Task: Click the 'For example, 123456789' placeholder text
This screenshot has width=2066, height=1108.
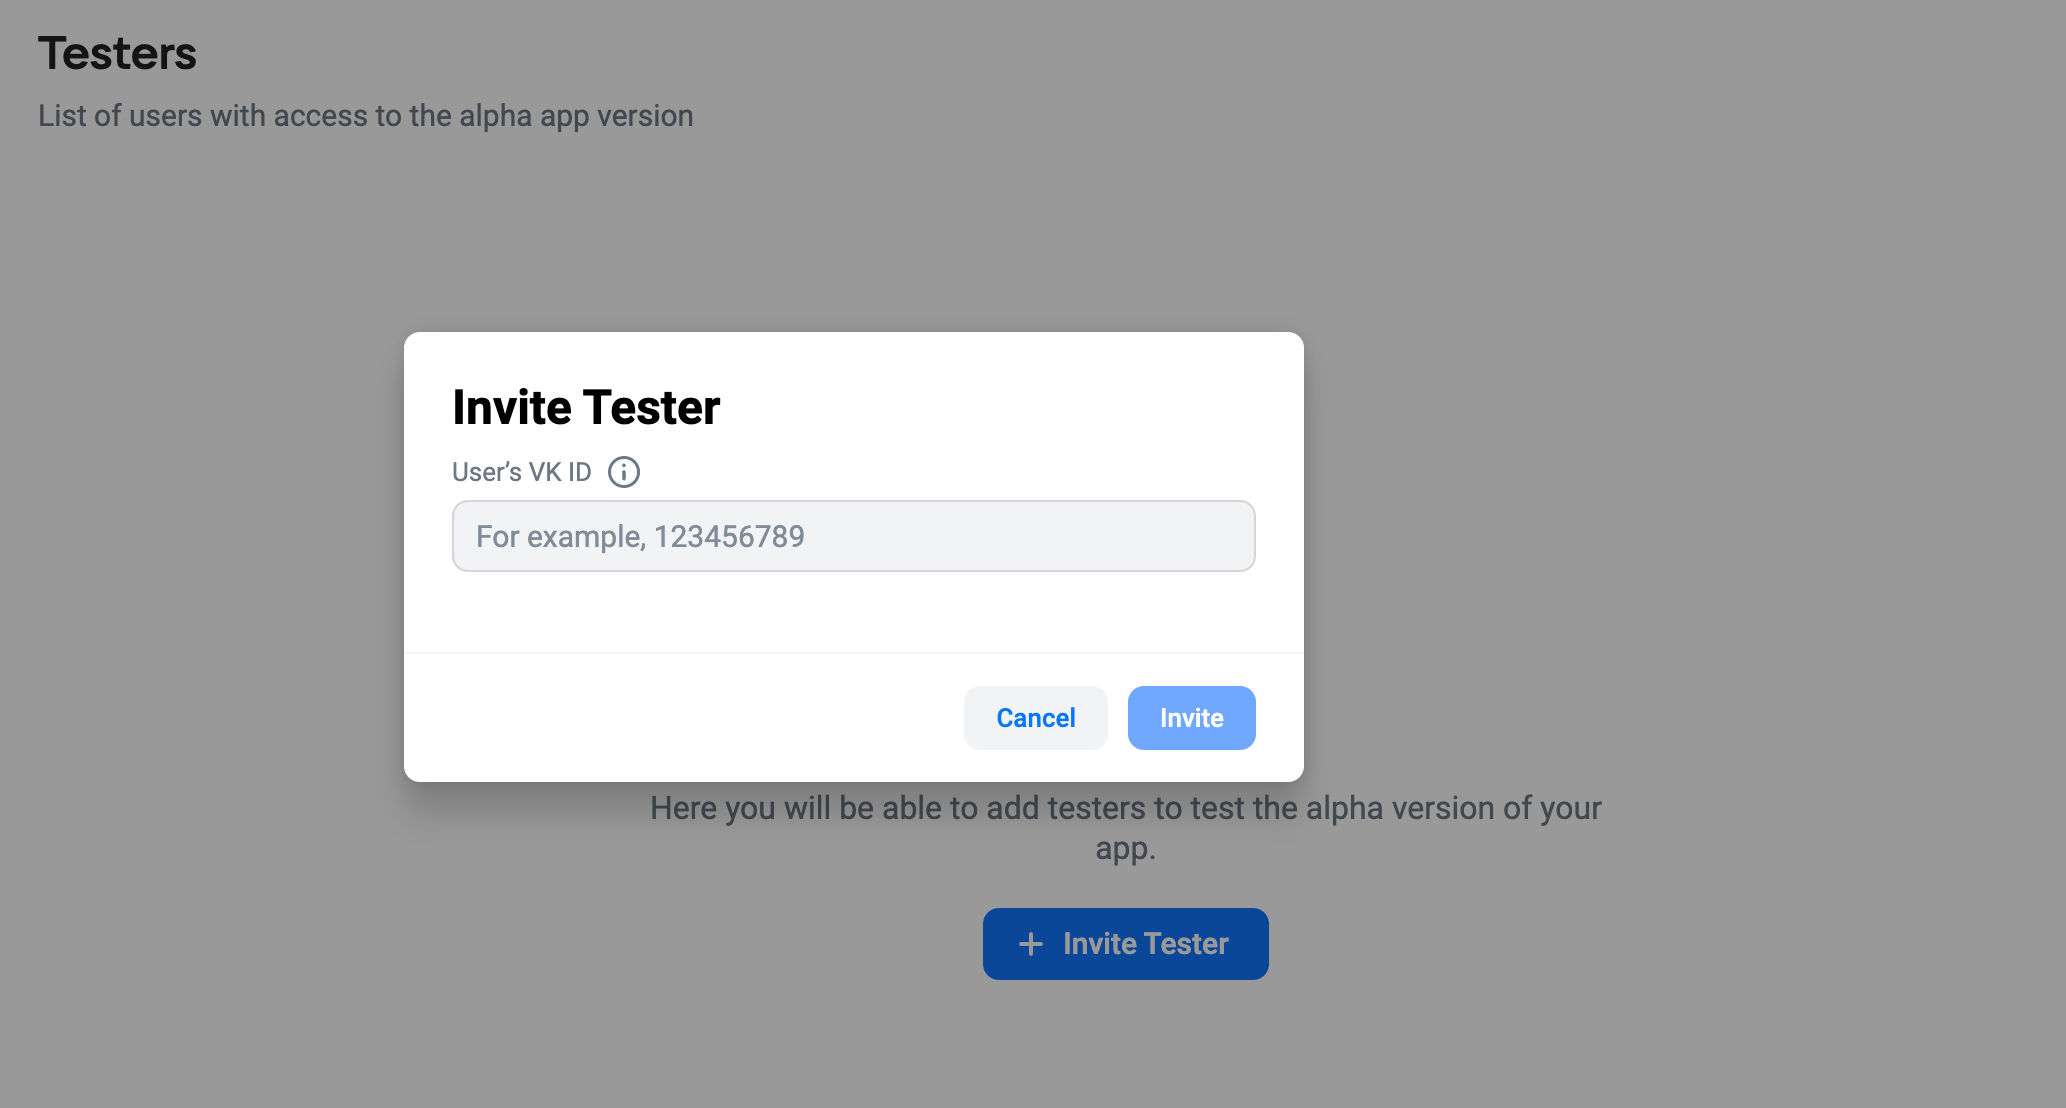Action: click(x=640, y=537)
